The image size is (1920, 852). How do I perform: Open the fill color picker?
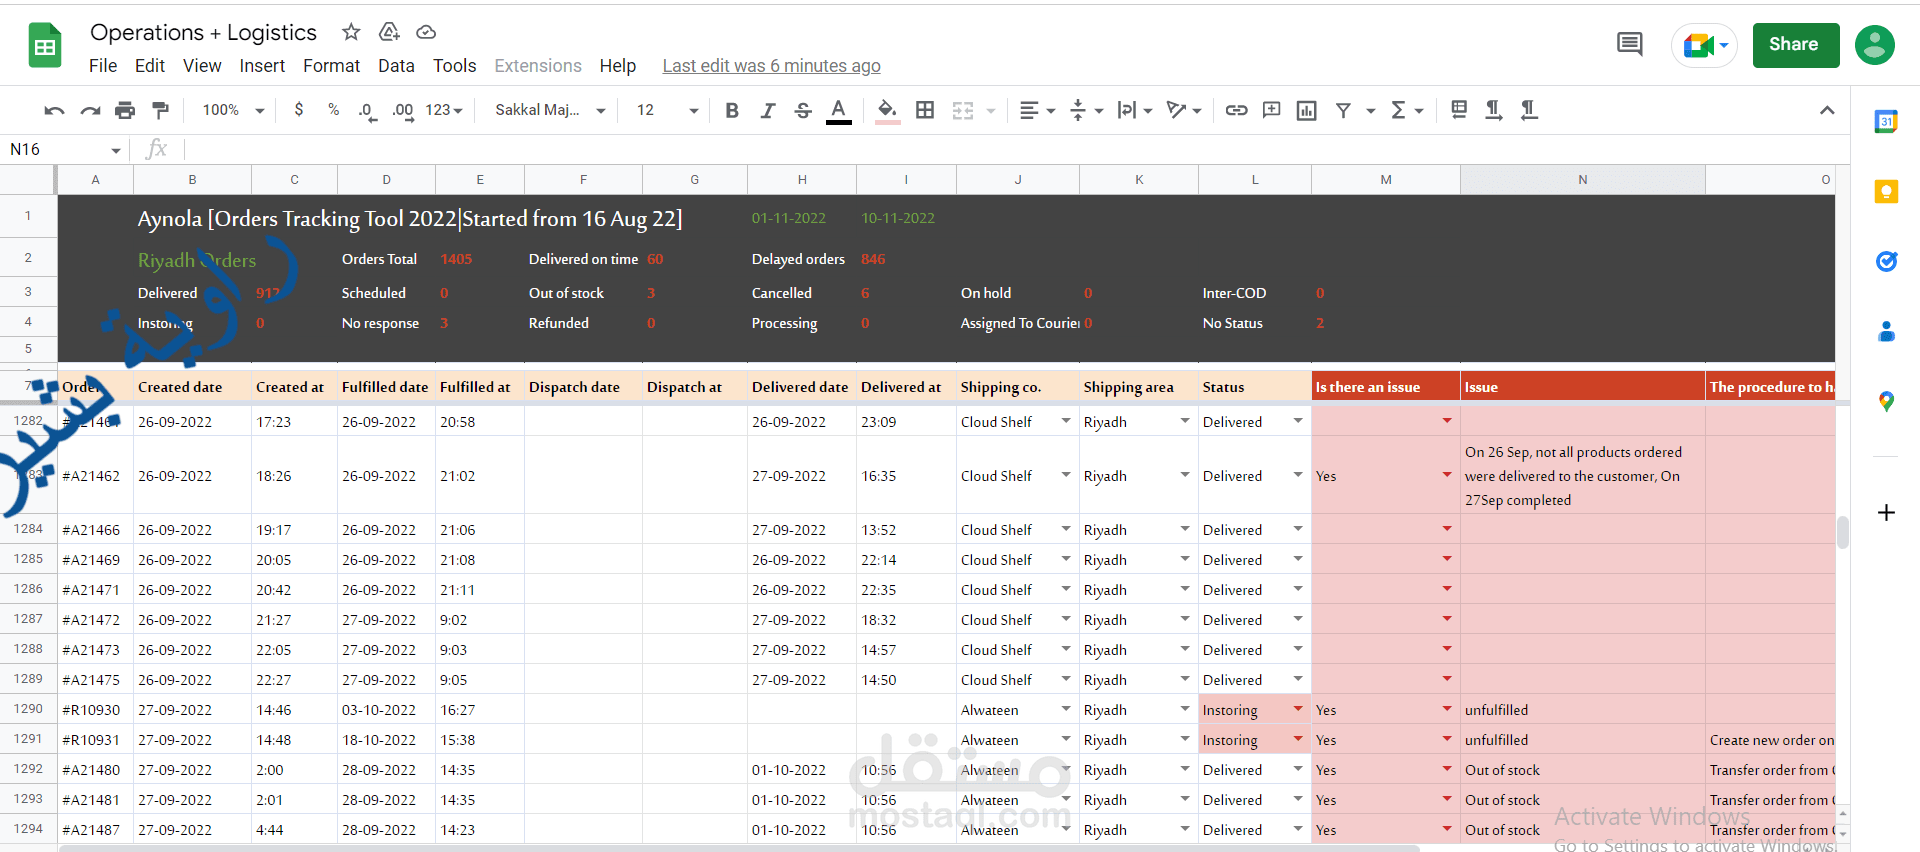tap(887, 110)
